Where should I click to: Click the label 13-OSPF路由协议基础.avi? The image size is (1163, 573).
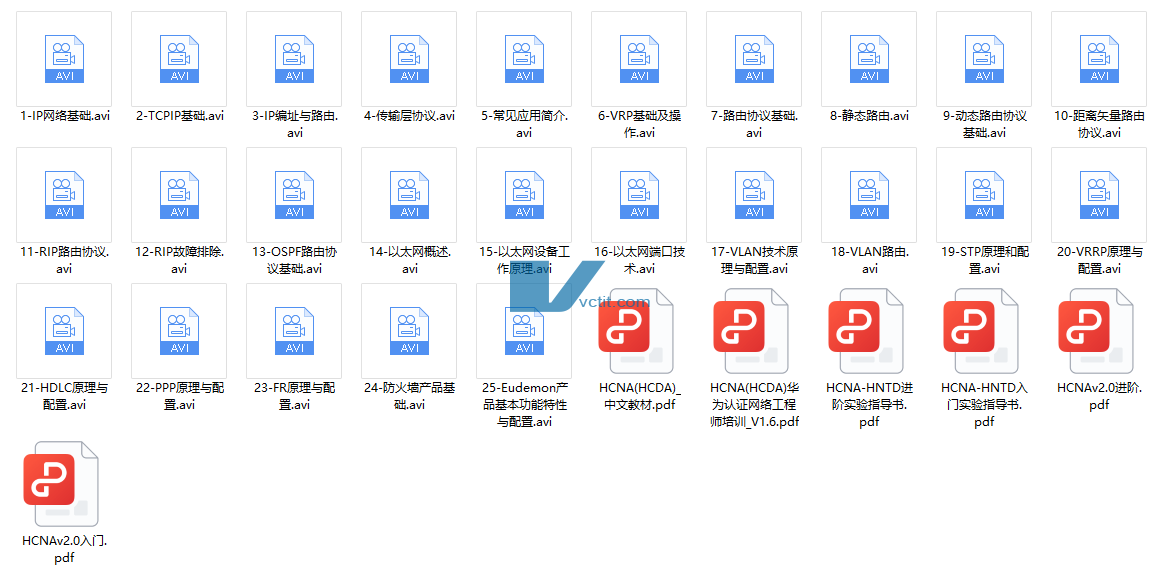294,260
